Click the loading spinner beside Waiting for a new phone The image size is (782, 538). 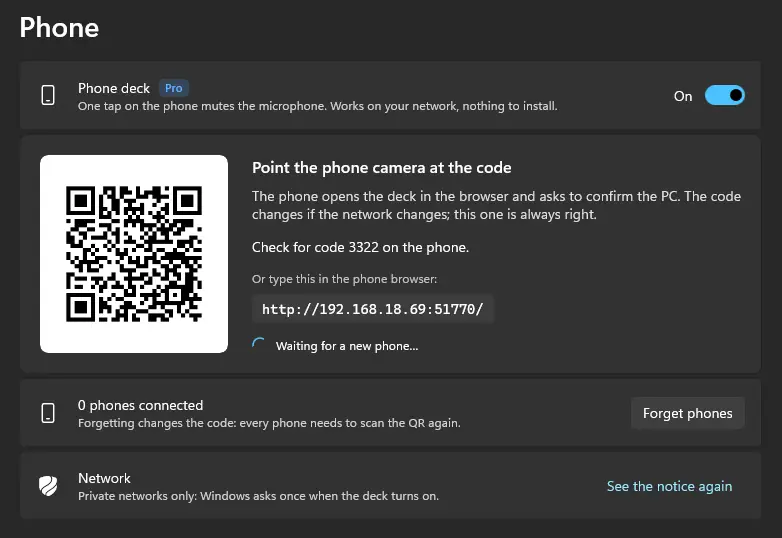pos(258,345)
